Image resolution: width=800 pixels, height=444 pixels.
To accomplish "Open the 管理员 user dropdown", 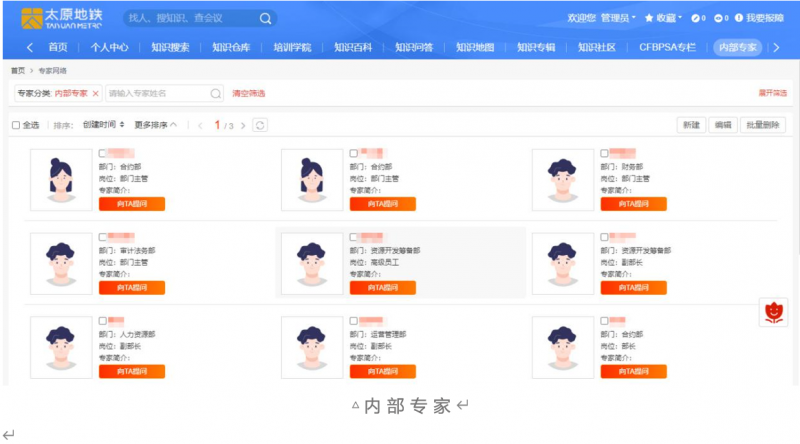I will point(619,18).
